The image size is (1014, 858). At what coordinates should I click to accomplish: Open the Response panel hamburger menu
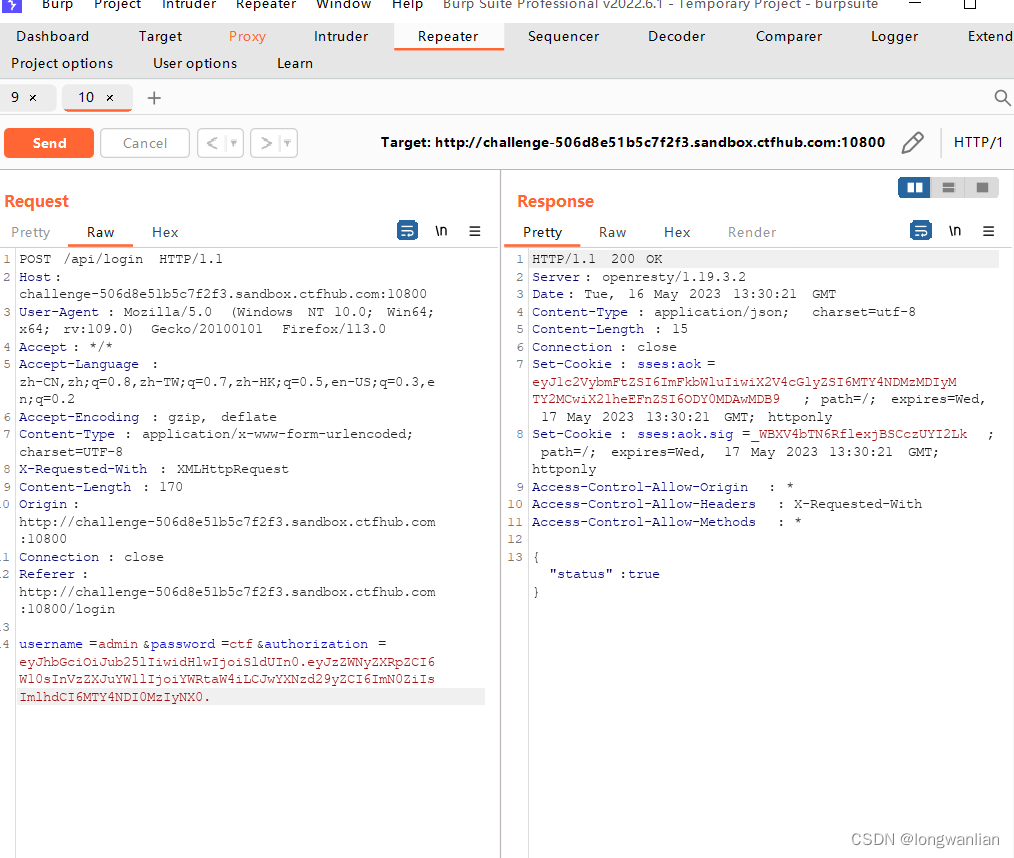(x=989, y=230)
